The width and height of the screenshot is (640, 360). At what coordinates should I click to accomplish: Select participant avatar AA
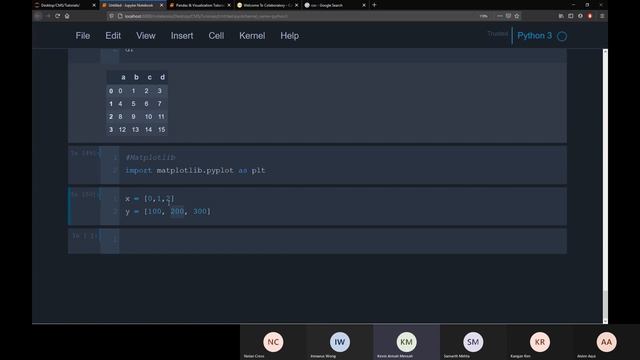(x=606, y=342)
